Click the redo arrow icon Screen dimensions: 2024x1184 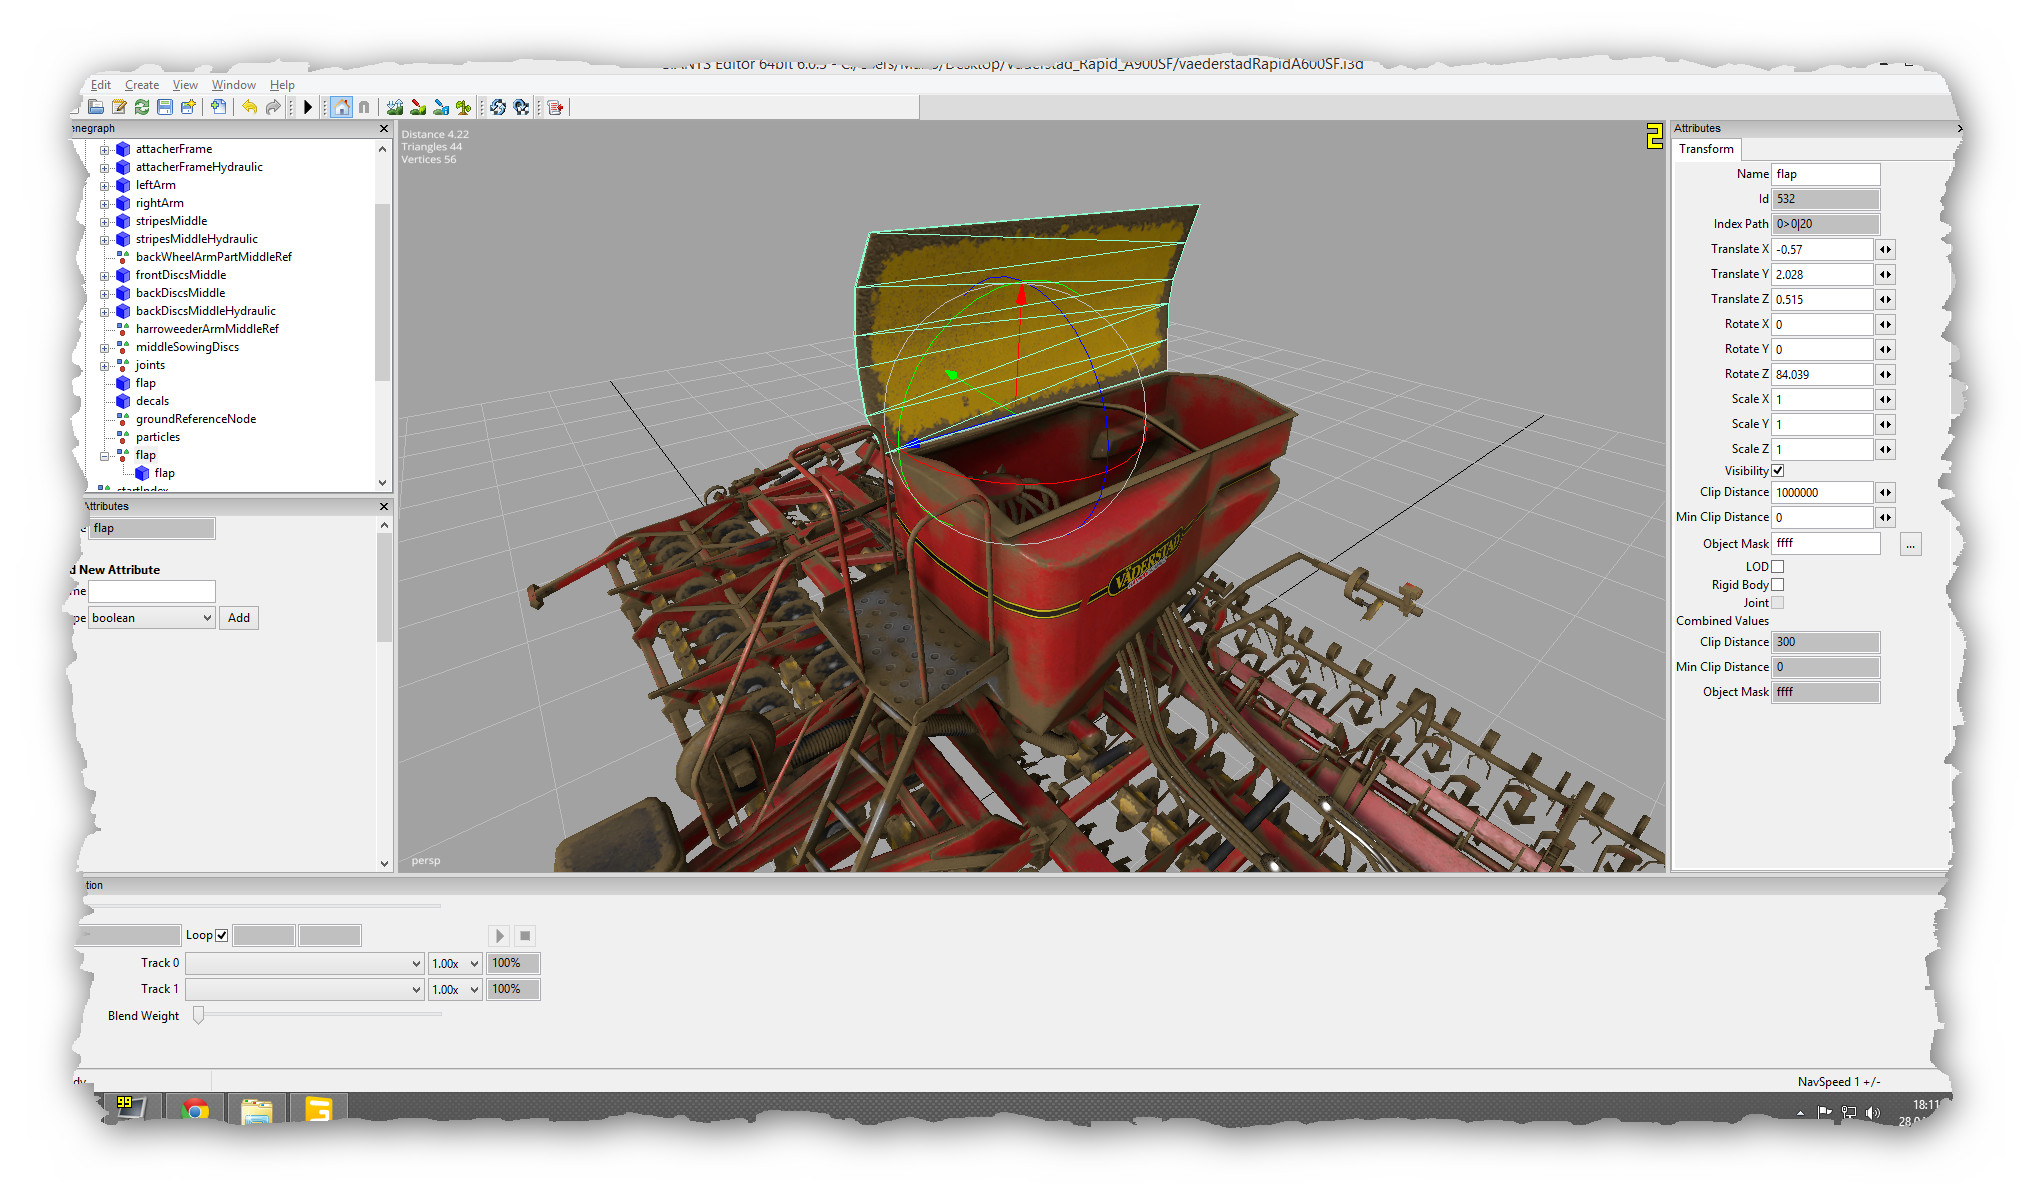[273, 107]
